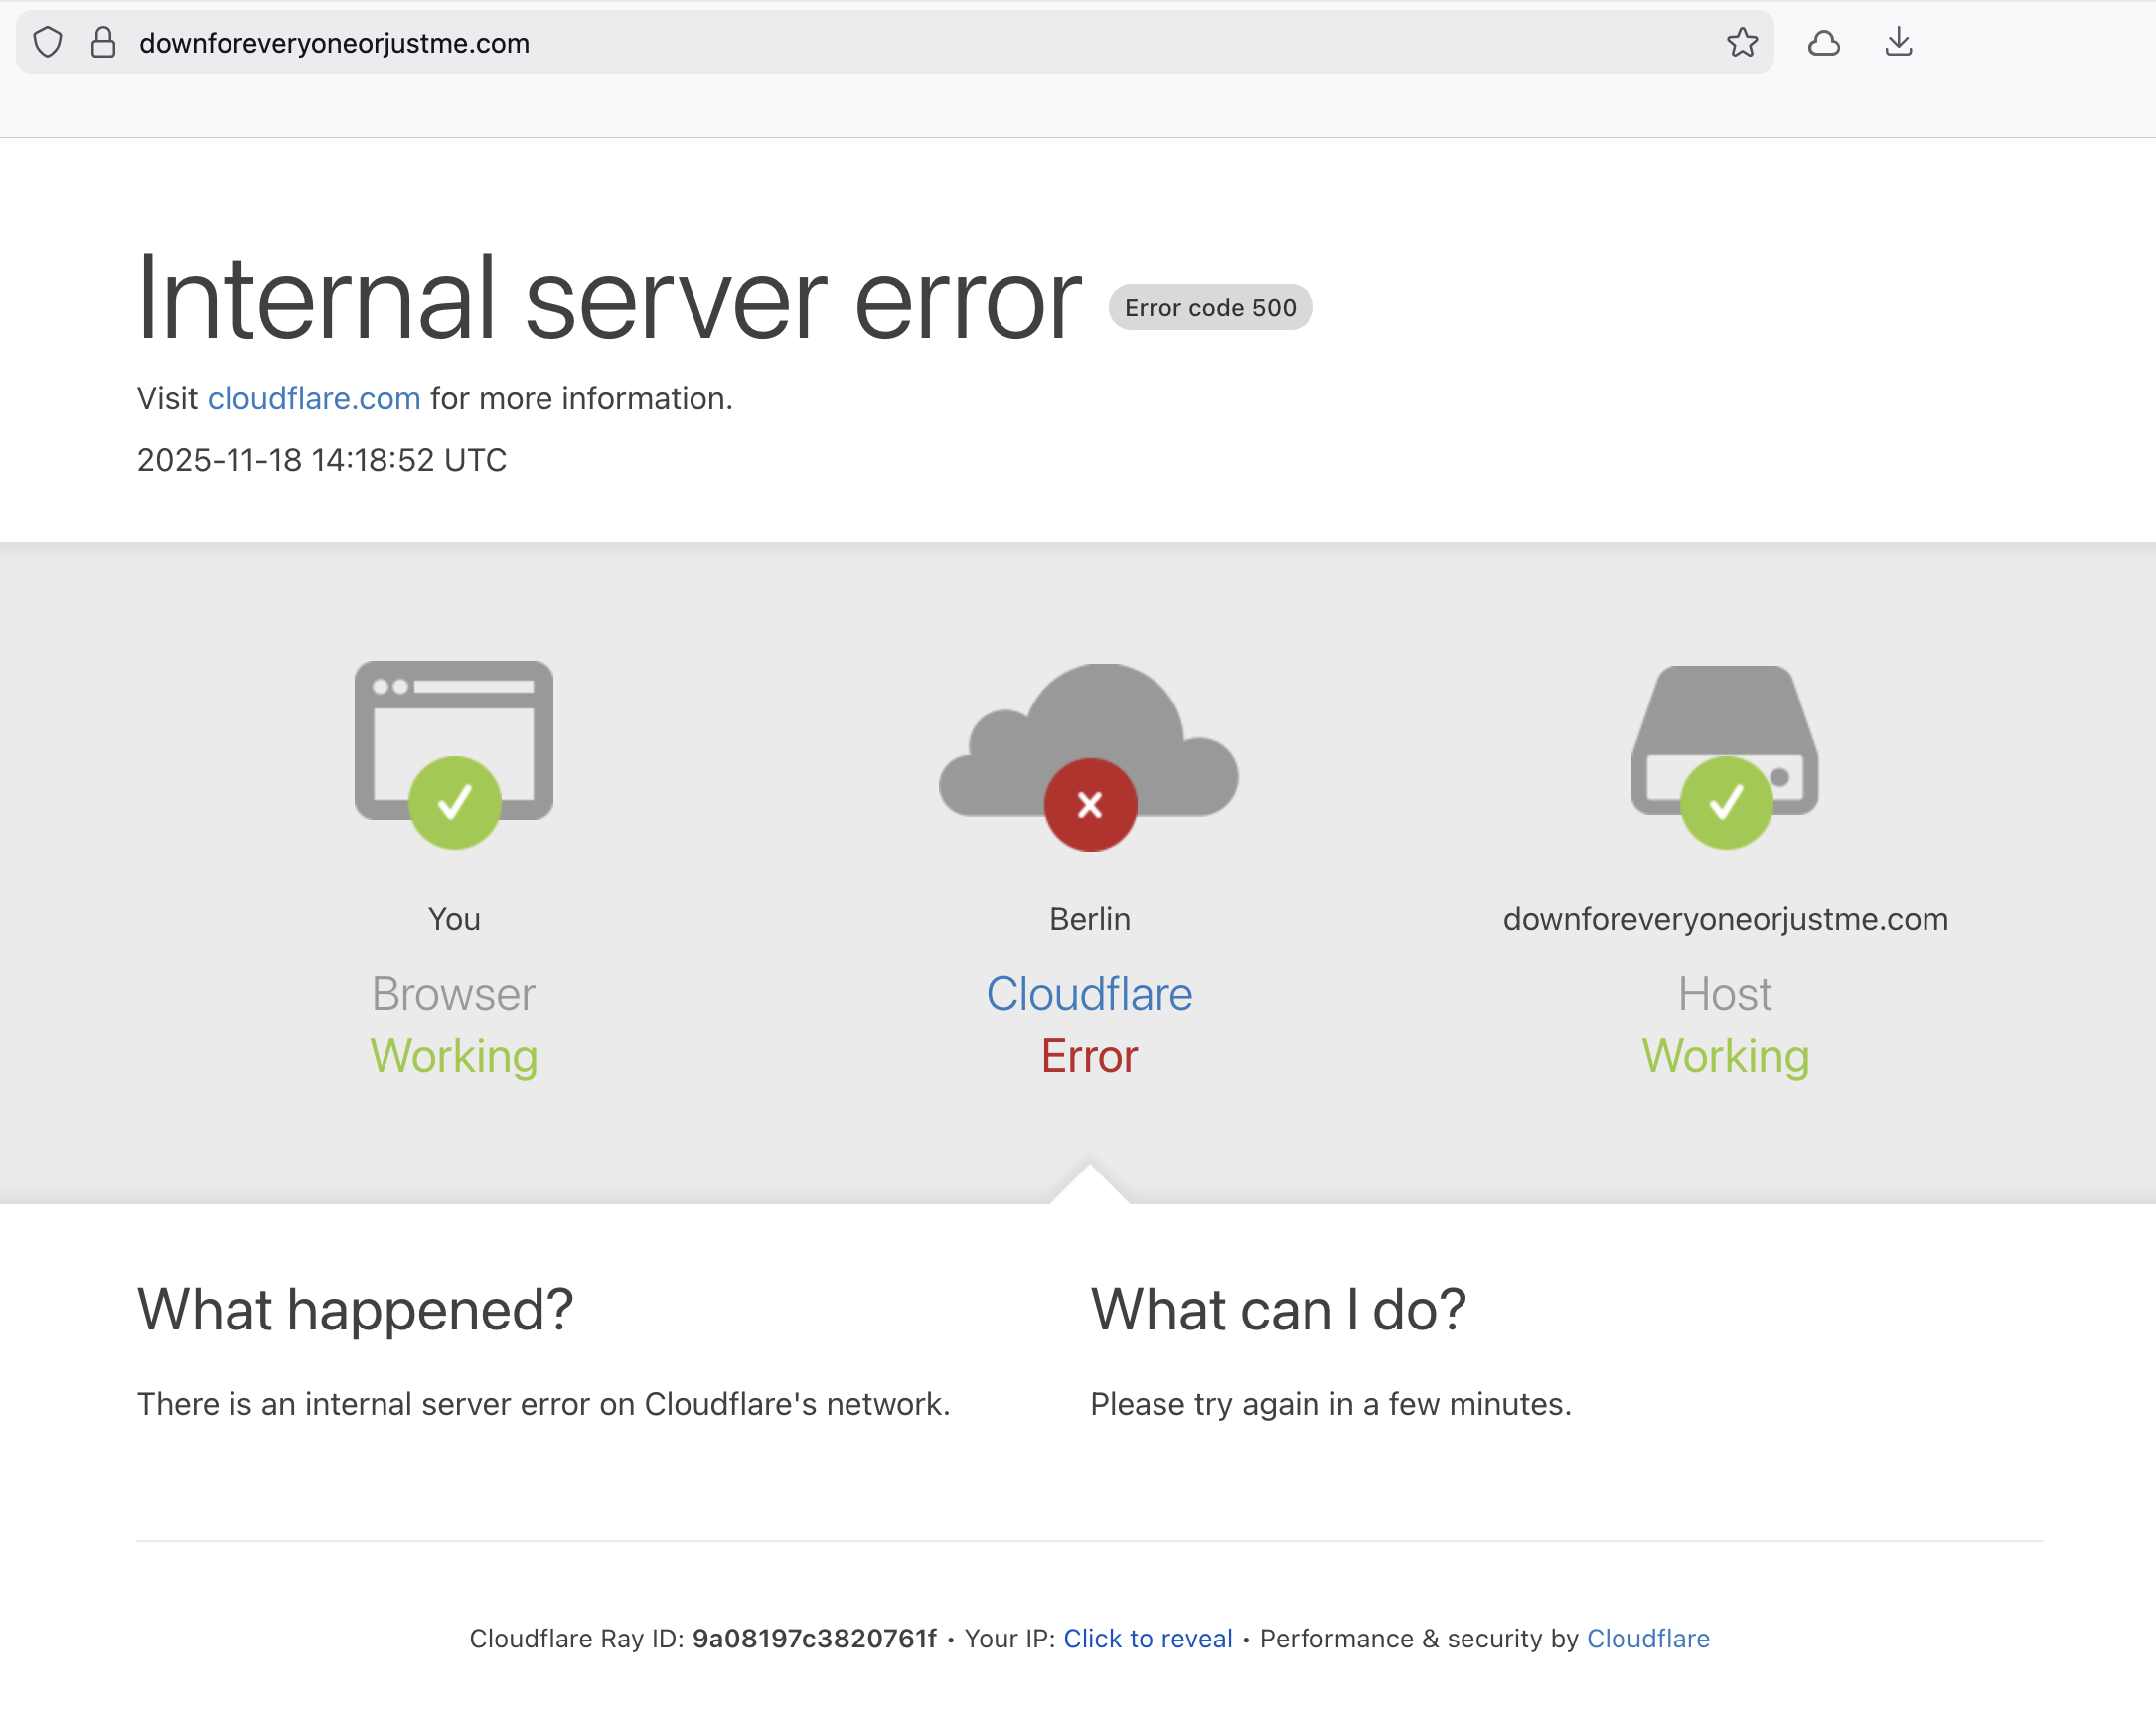Click green checkmark on host server
2156x1719 pixels.
coord(1725,802)
